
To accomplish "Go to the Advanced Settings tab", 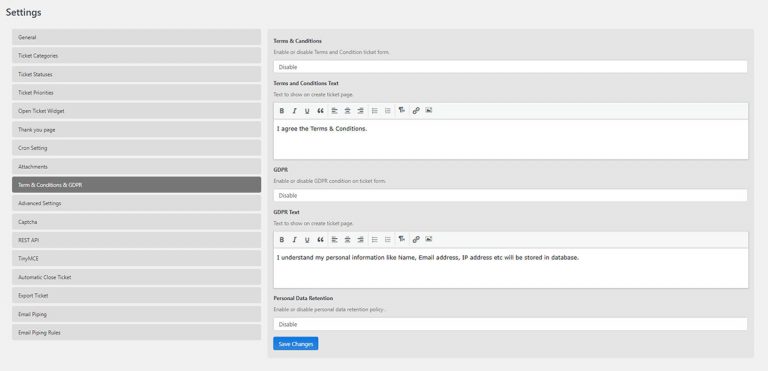I will tap(136, 203).
